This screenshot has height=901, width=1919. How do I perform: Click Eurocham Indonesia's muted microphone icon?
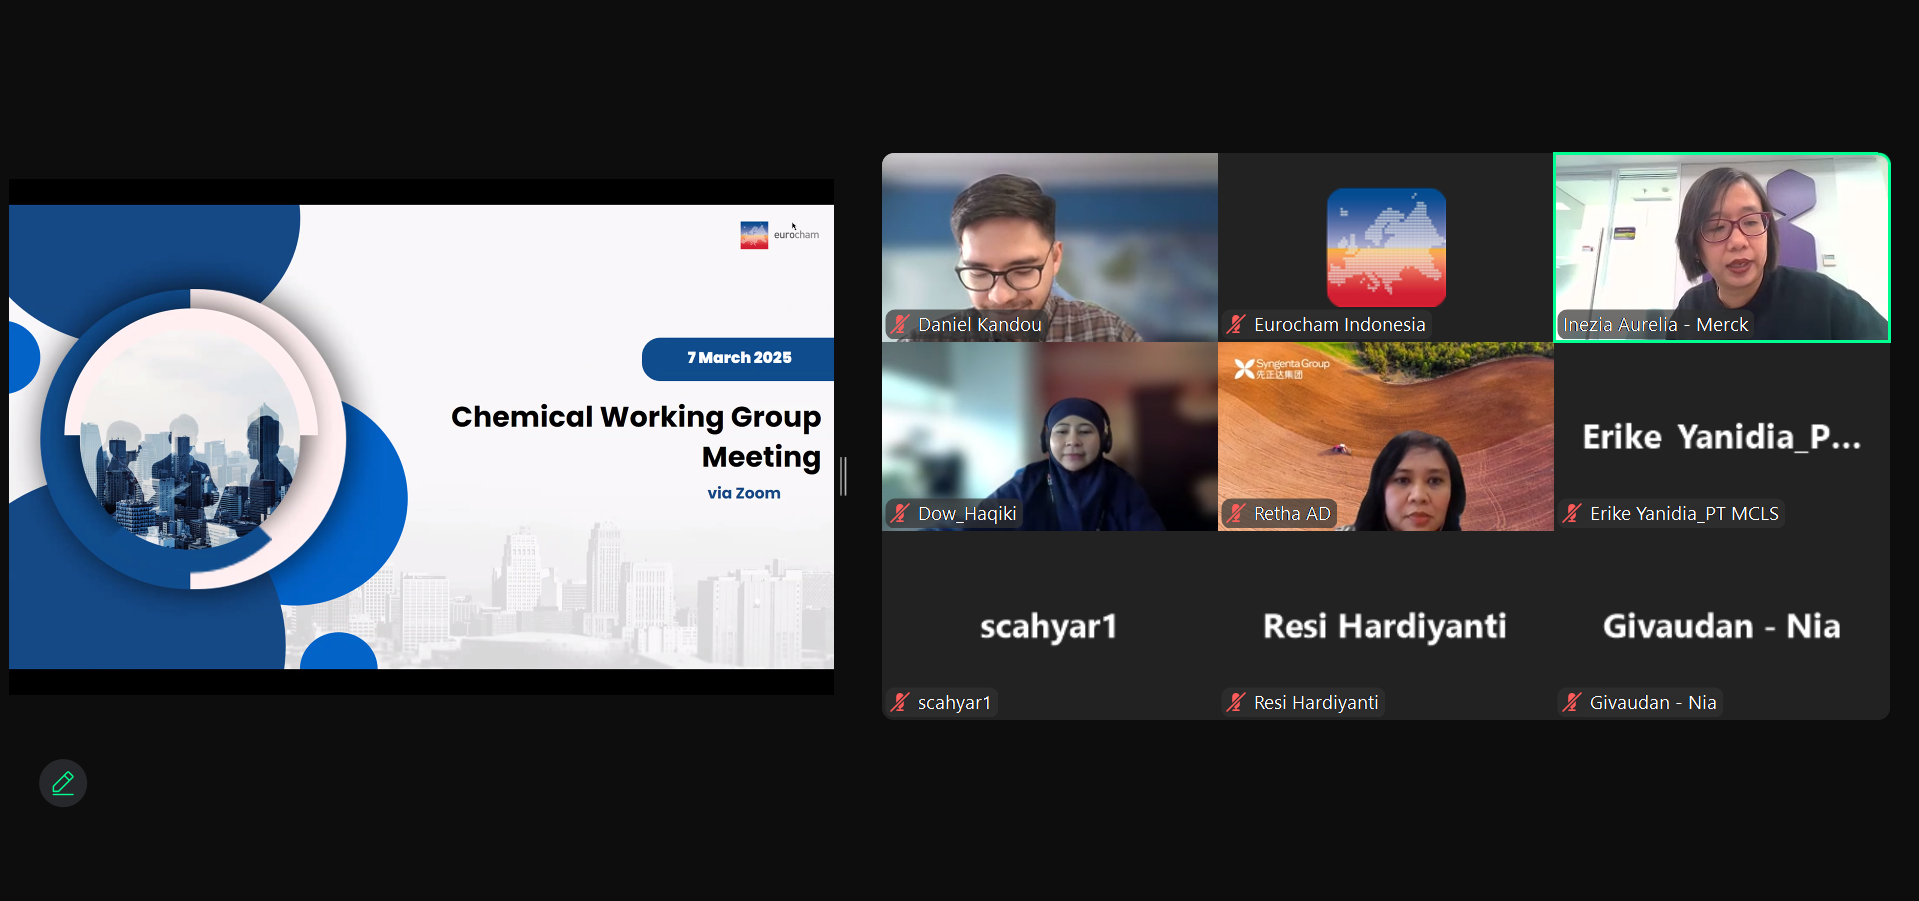[x=1236, y=324]
